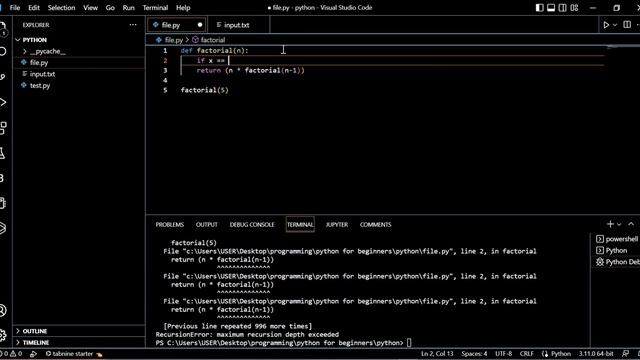Open the Edit menu
Screen dimensions: 640x360
tap(34, 8)
